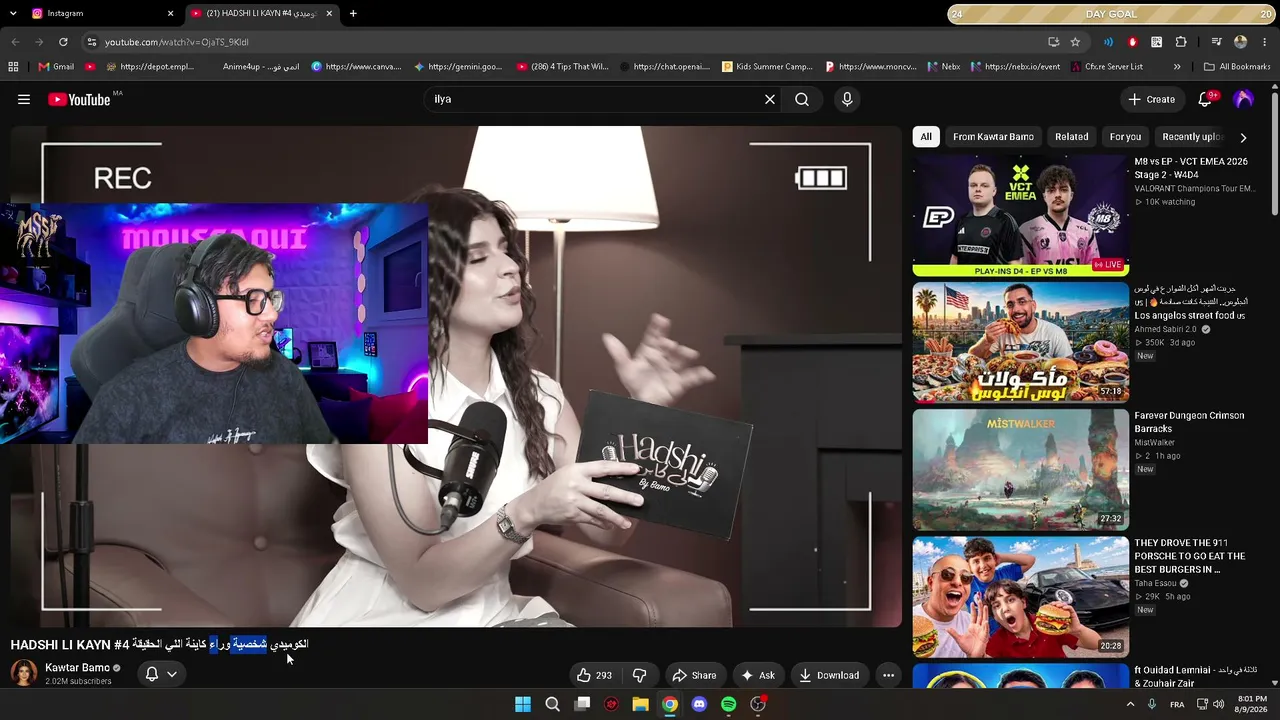Open the Kawtar Bamo channel avatar
The width and height of the screenshot is (1280, 720).
tap(24, 673)
